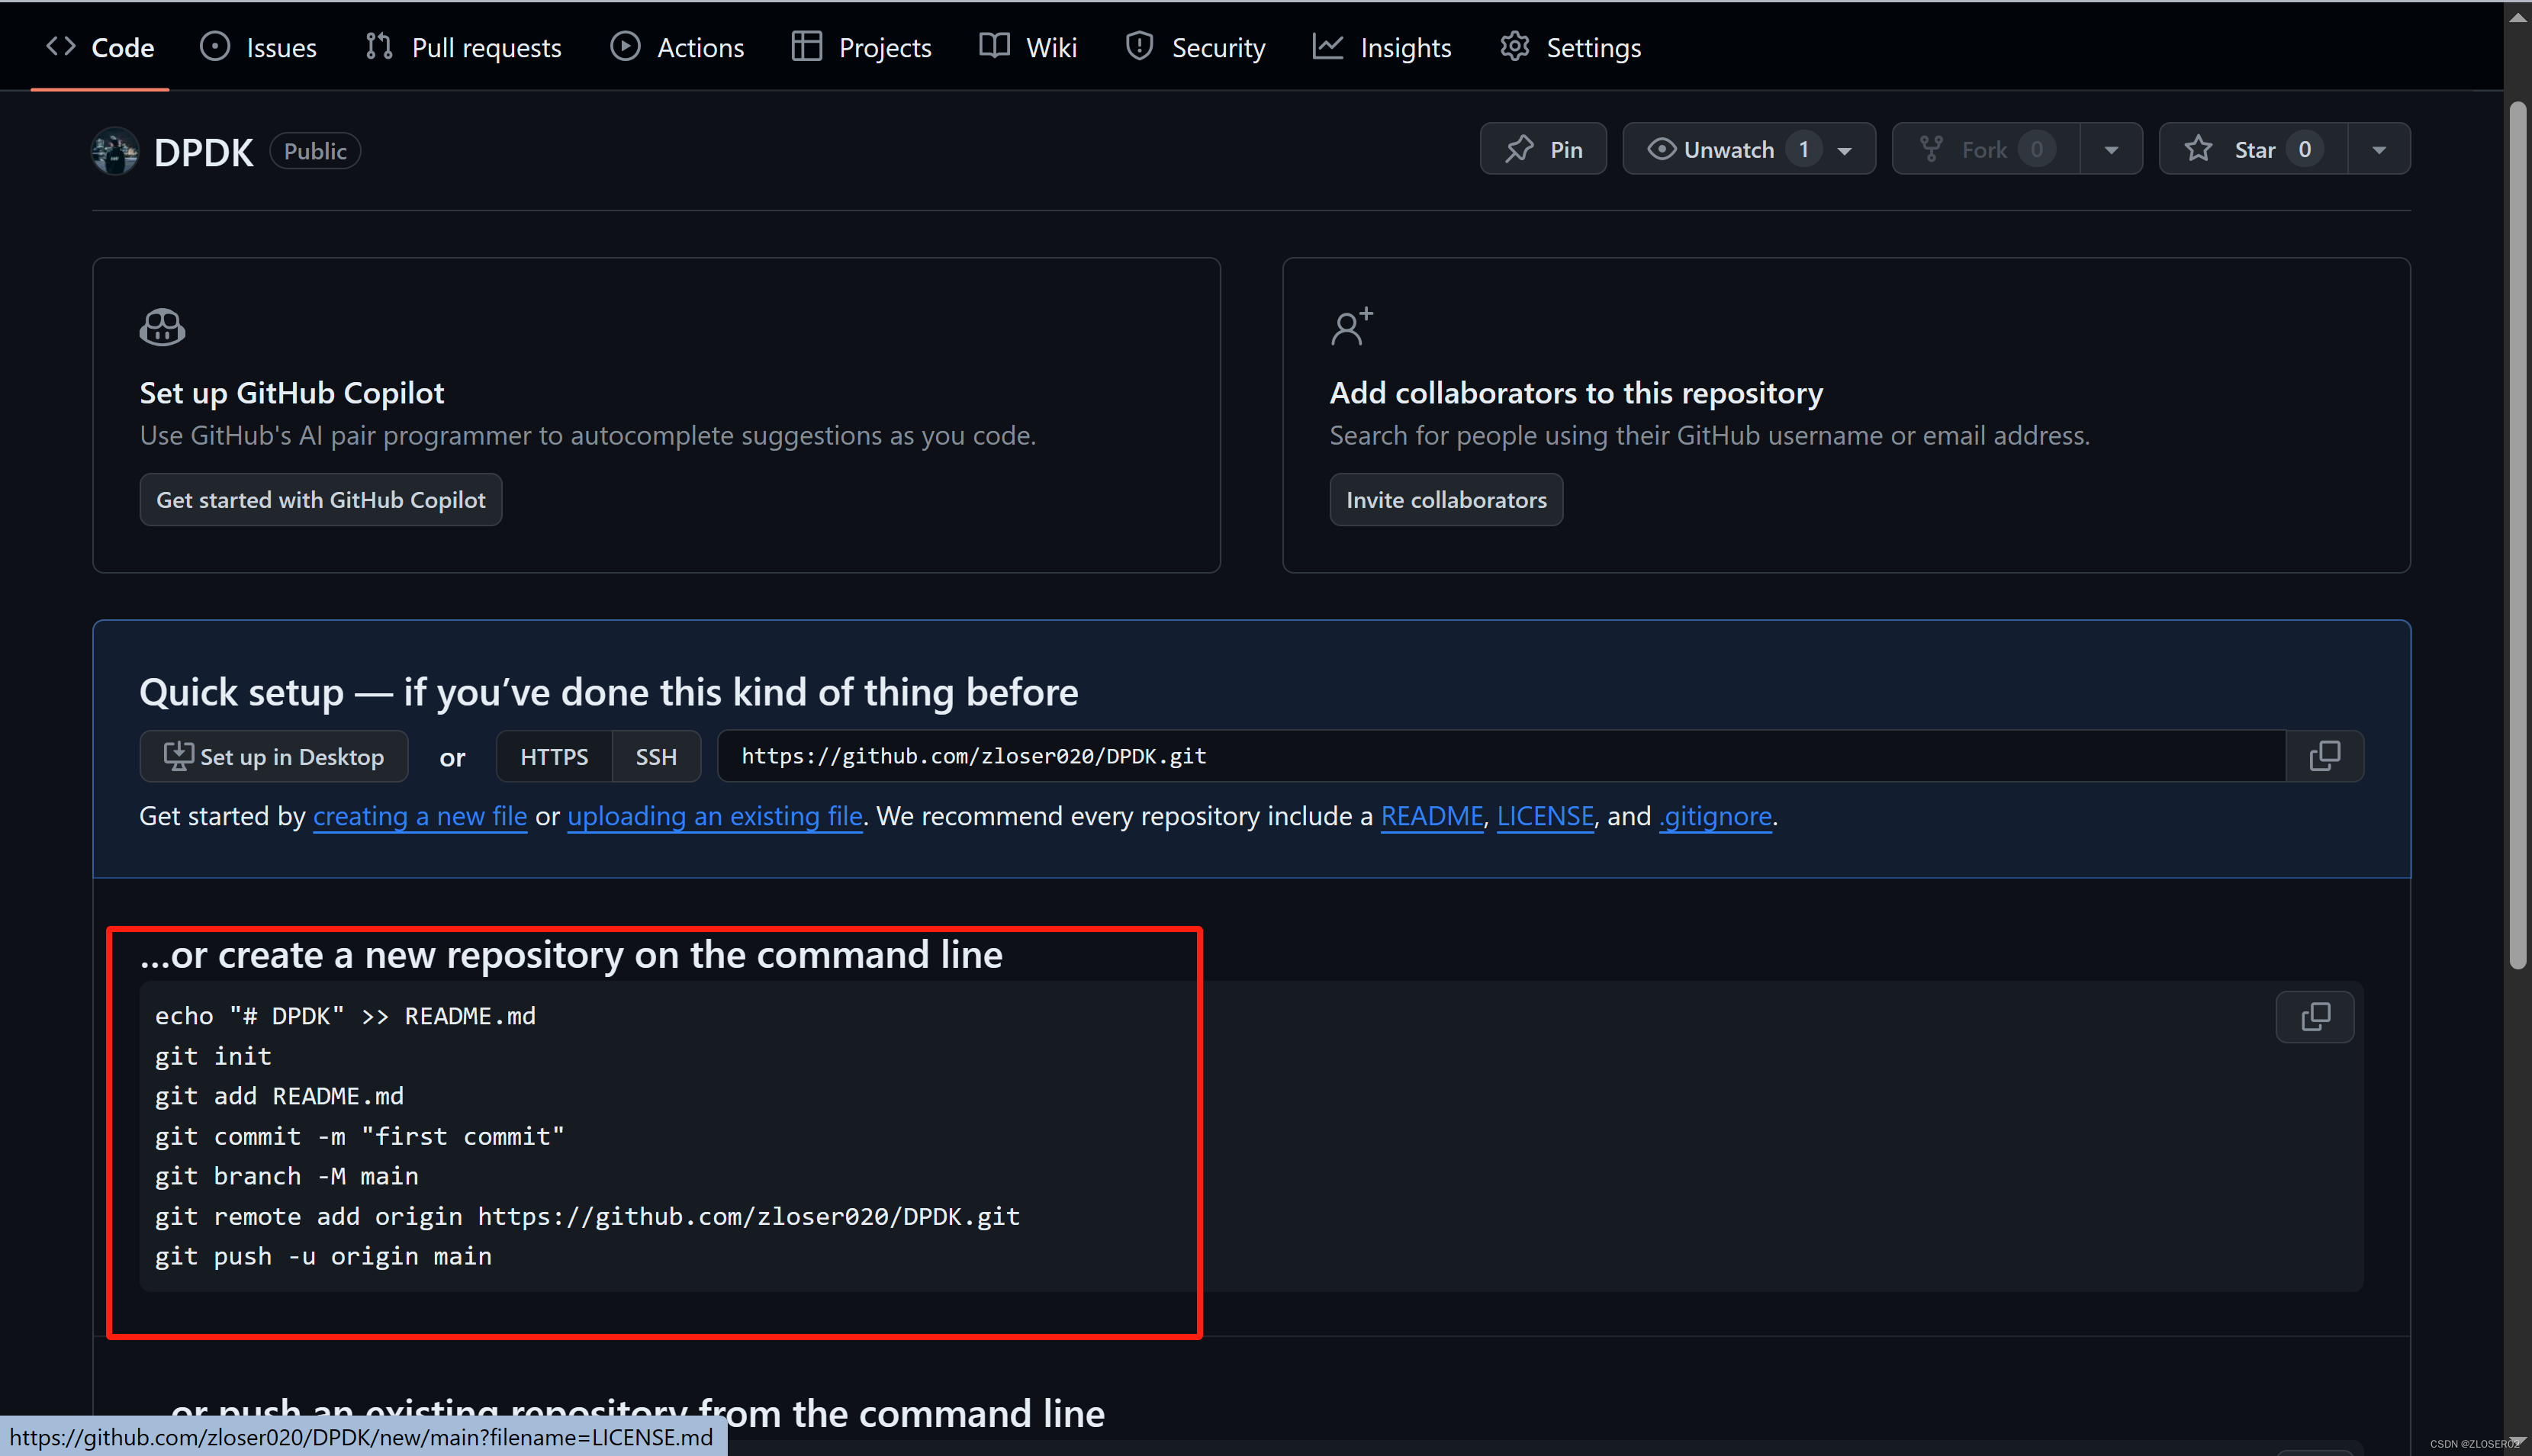Open the DPDK repository name link
2532x1456 pixels.
click(x=203, y=152)
